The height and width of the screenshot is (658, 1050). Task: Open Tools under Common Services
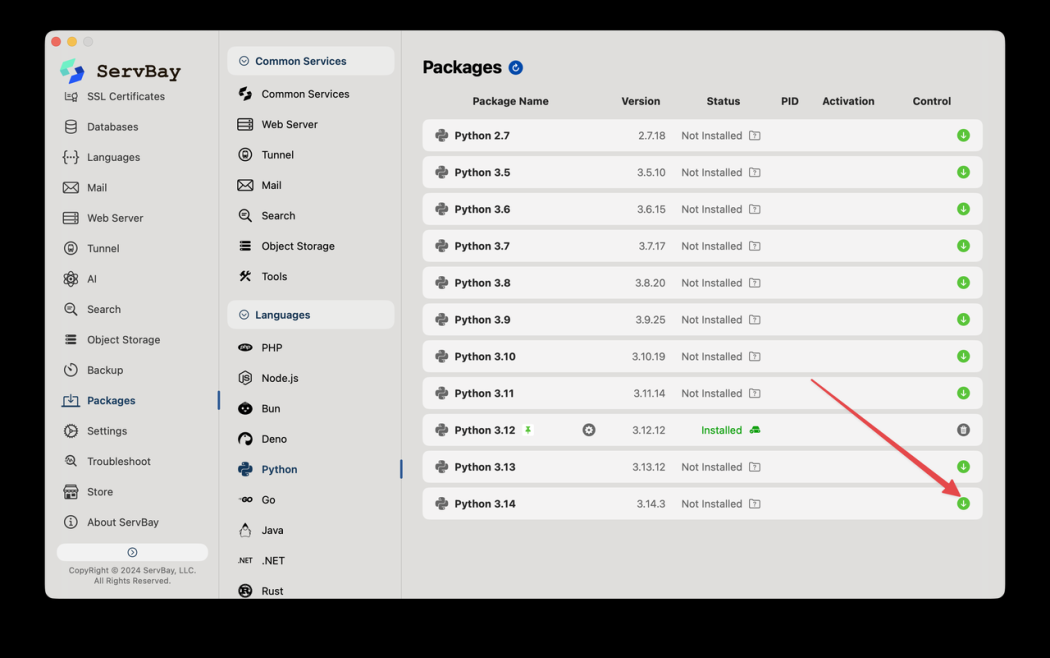pos(274,277)
